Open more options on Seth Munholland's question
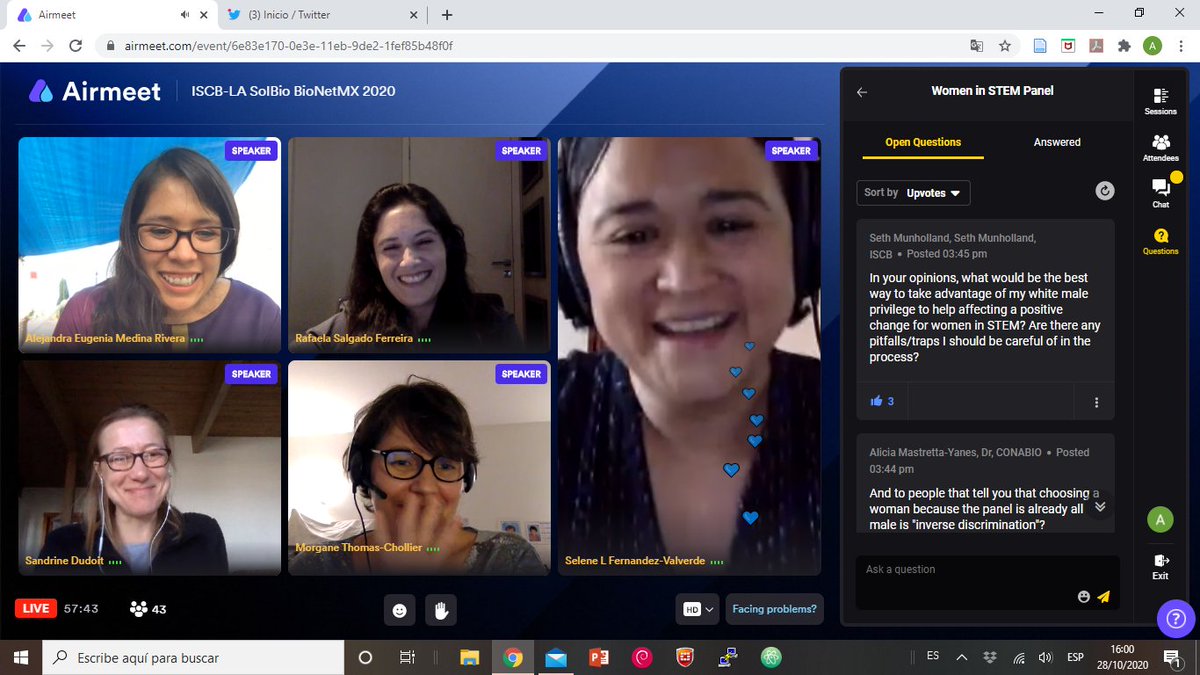This screenshot has height=675, width=1200. (x=1096, y=402)
